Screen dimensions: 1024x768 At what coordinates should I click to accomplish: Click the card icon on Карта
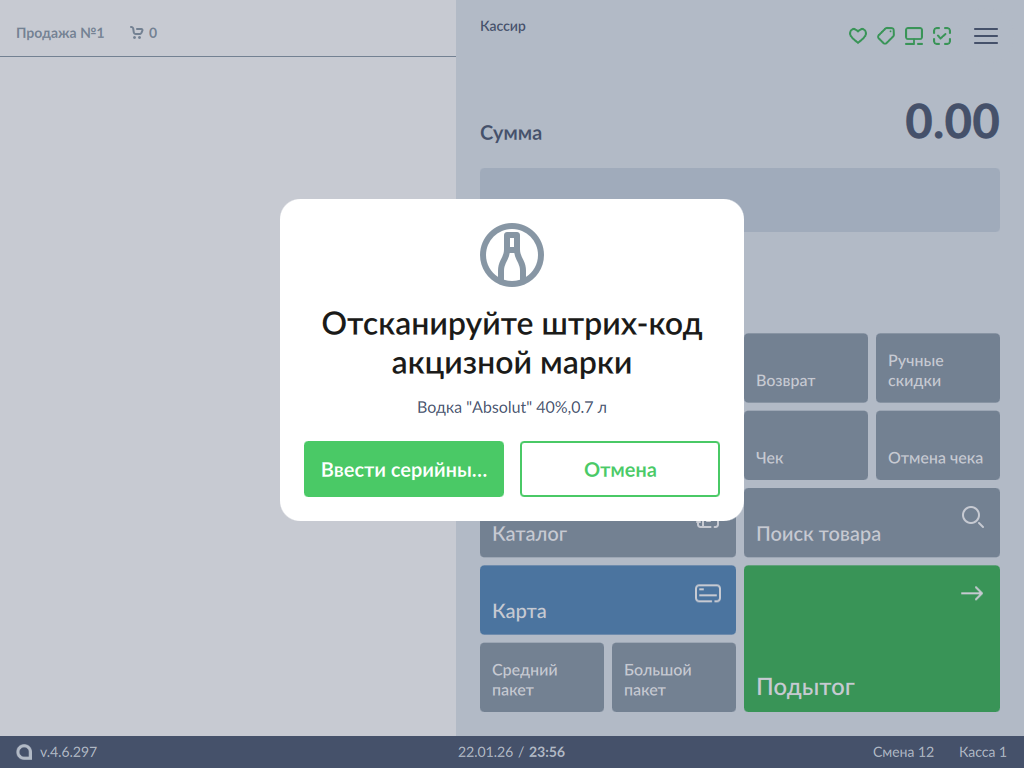[707, 594]
